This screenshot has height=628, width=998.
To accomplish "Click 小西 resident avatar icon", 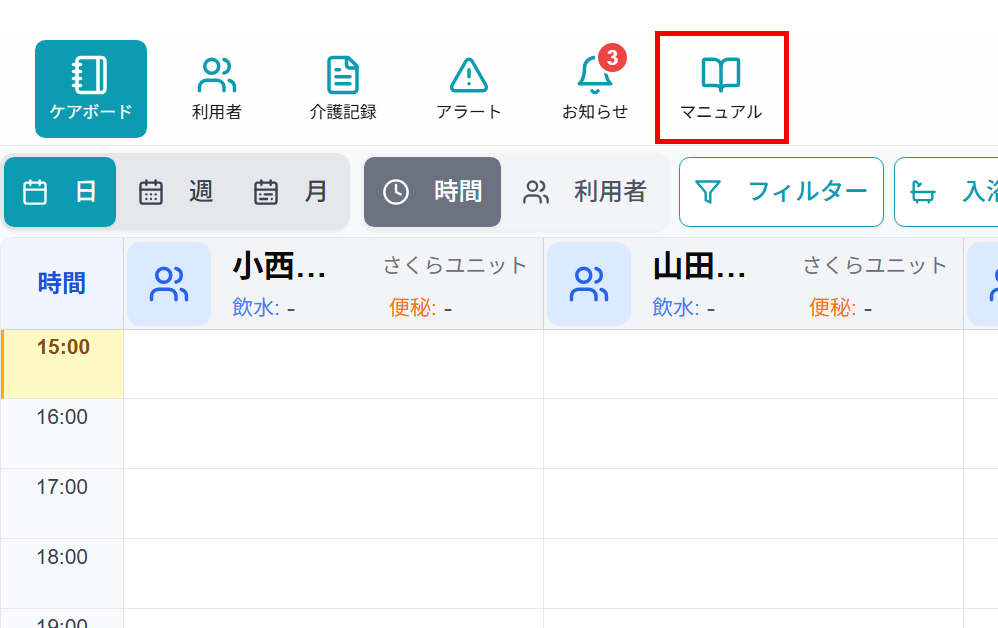I will pyautogui.click(x=169, y=284).
